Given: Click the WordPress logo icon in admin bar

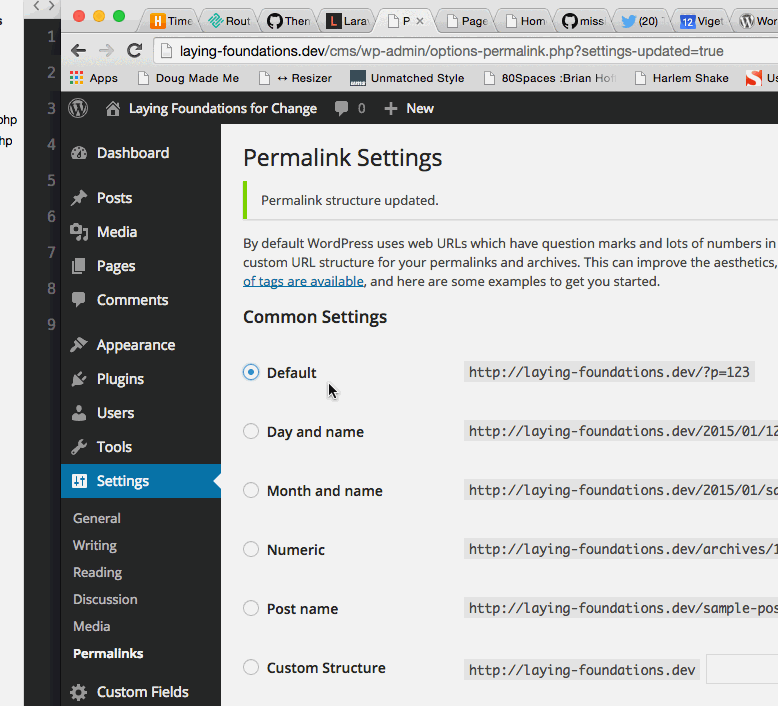Looking at the screenshot, I should coord(79,109).
